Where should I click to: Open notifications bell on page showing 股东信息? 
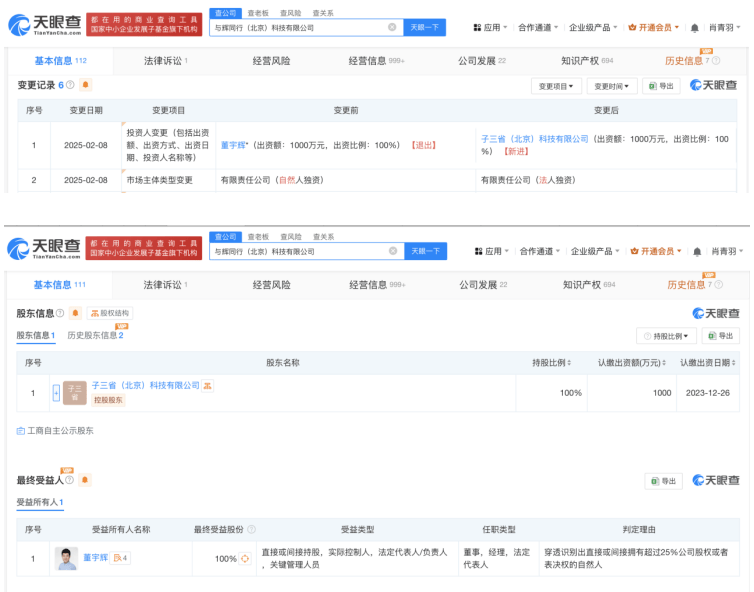(x=697, y=252)
